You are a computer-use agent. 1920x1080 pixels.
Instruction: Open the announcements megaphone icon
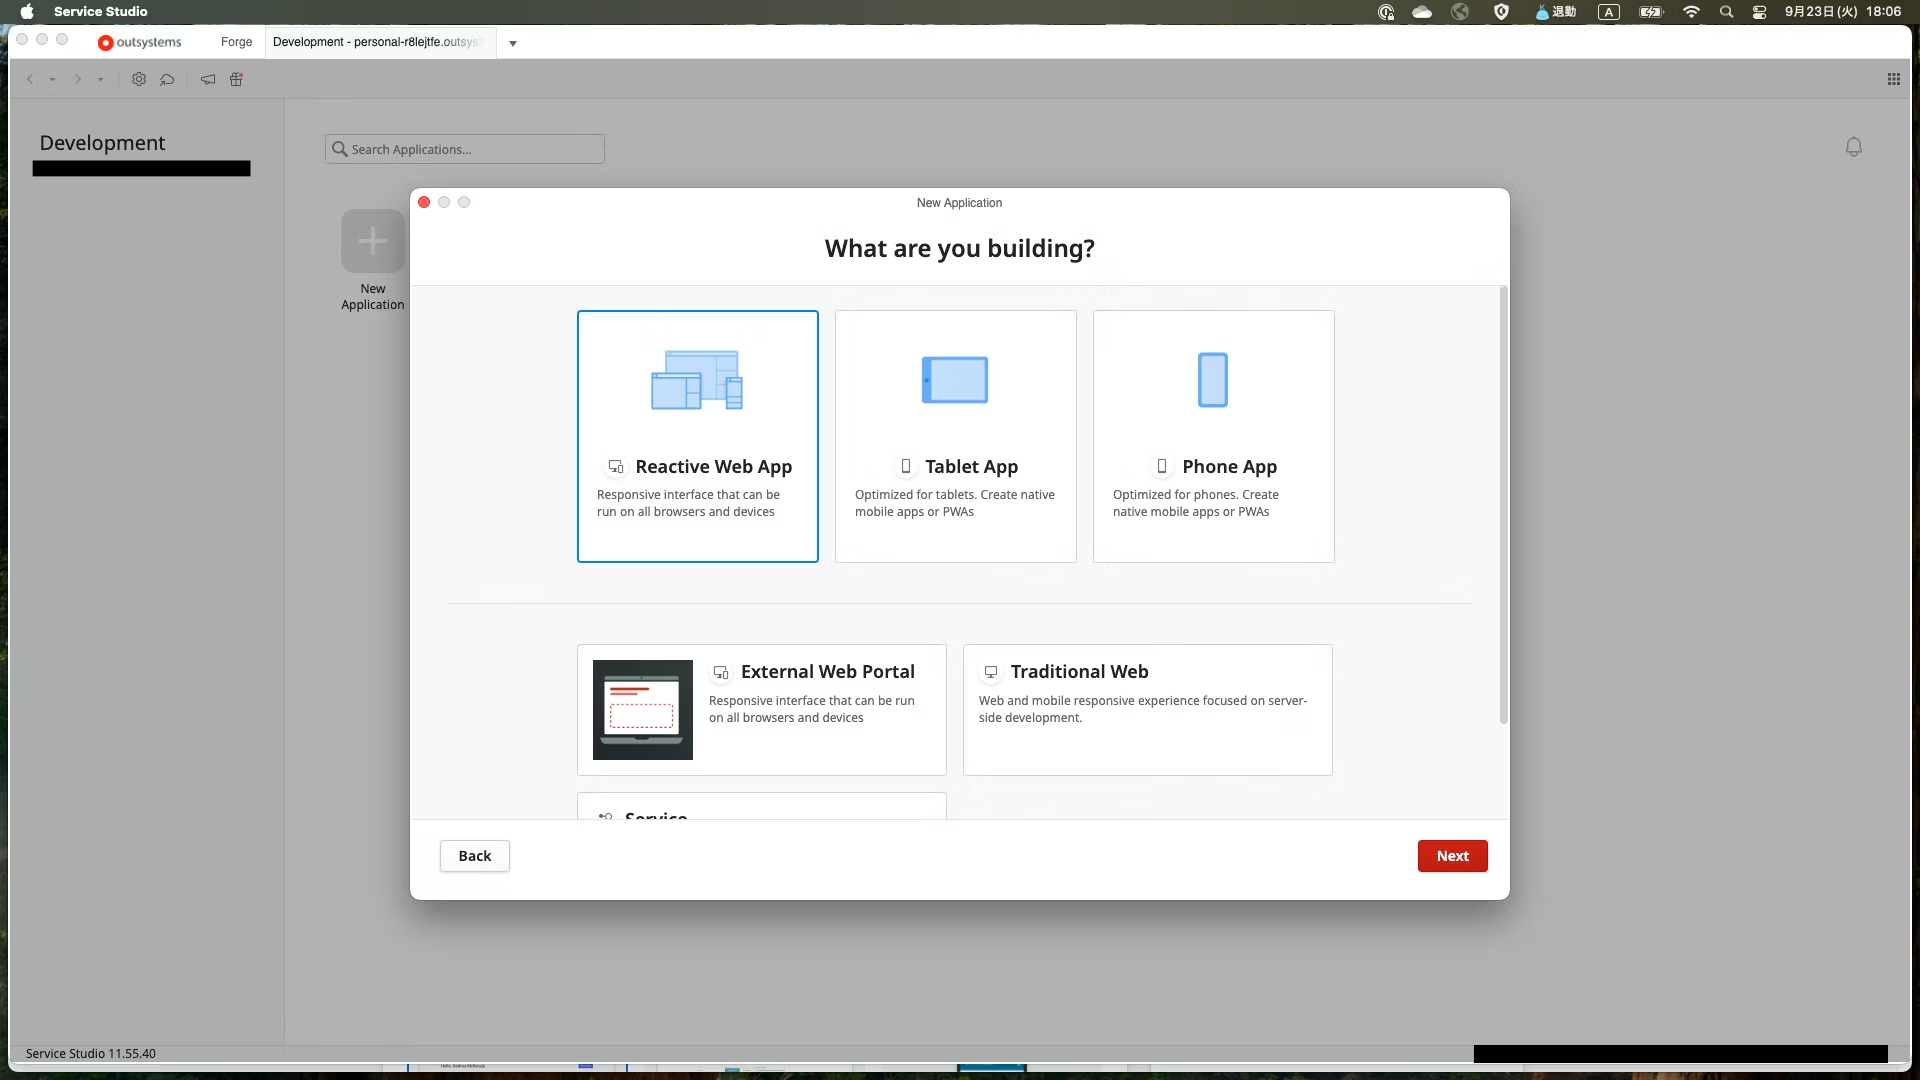(x=208, y=79)
